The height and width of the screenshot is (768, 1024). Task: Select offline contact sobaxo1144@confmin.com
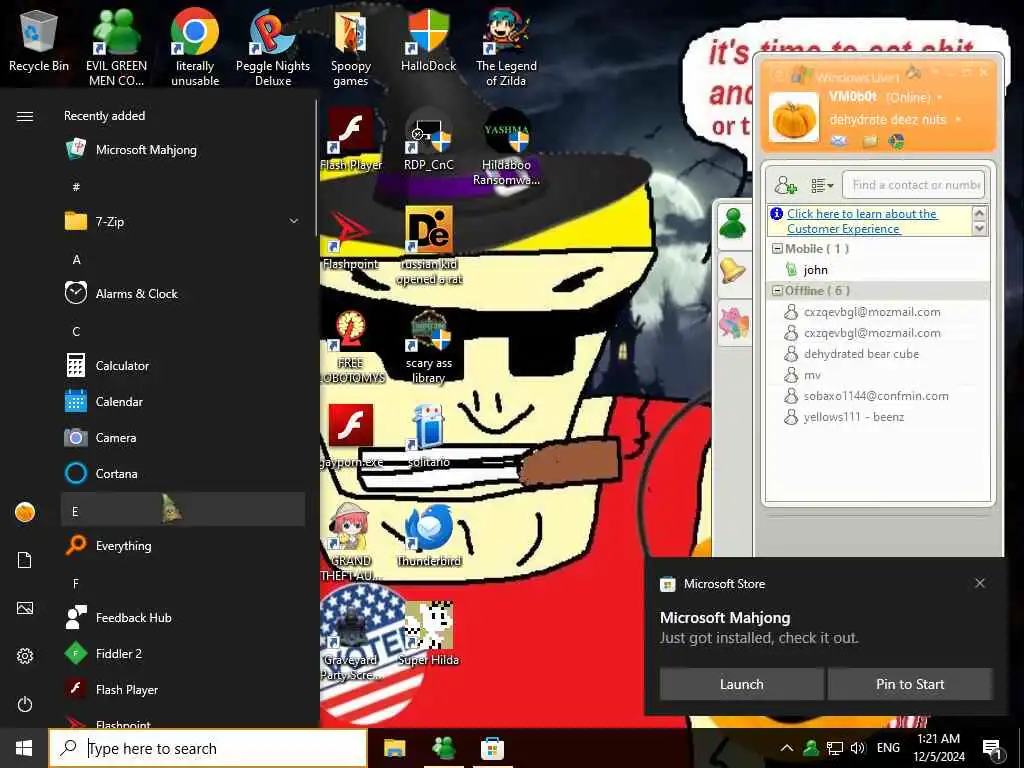pyautogui.click(x=877, y=395)
